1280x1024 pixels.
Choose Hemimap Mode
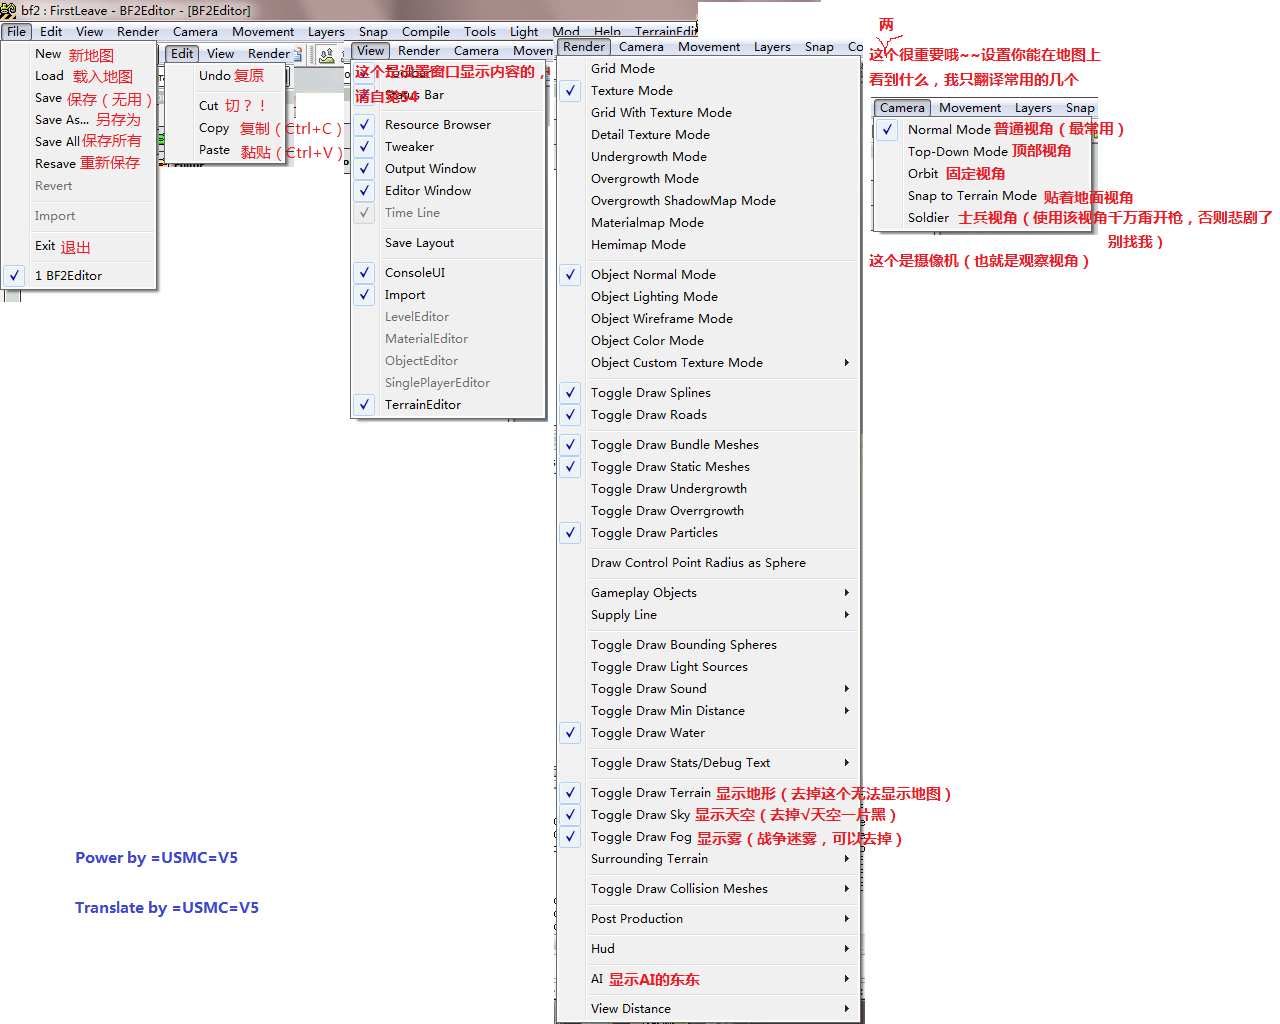[708, 245]
